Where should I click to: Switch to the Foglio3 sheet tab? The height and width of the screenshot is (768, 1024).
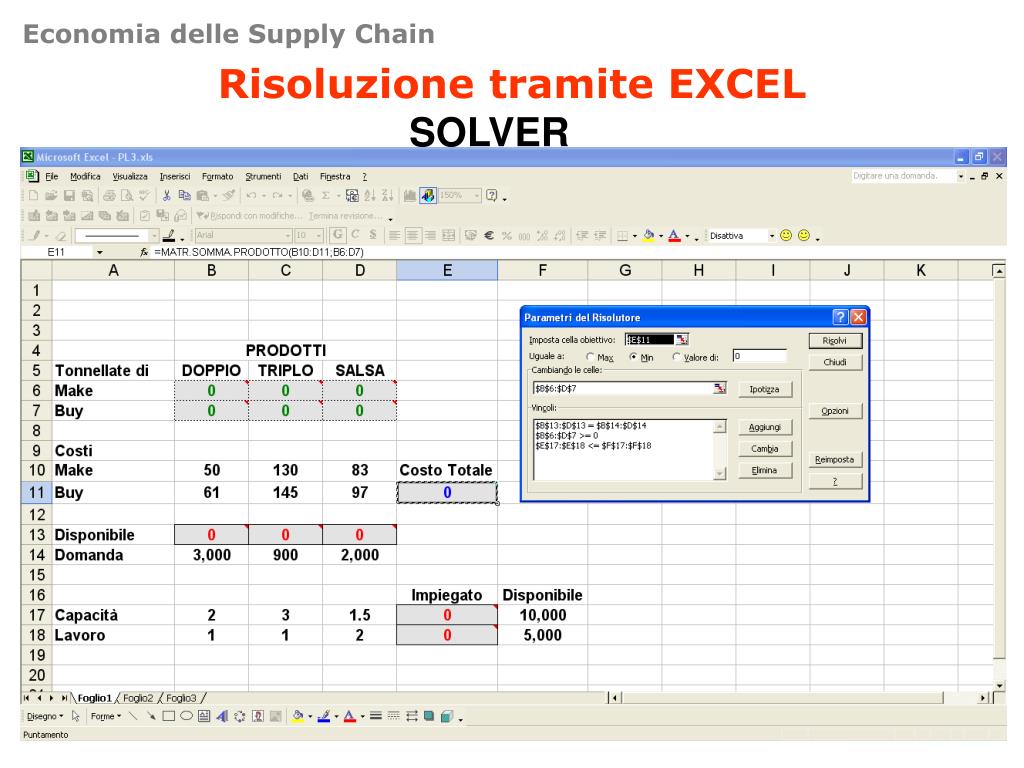[x=181, y=698]
